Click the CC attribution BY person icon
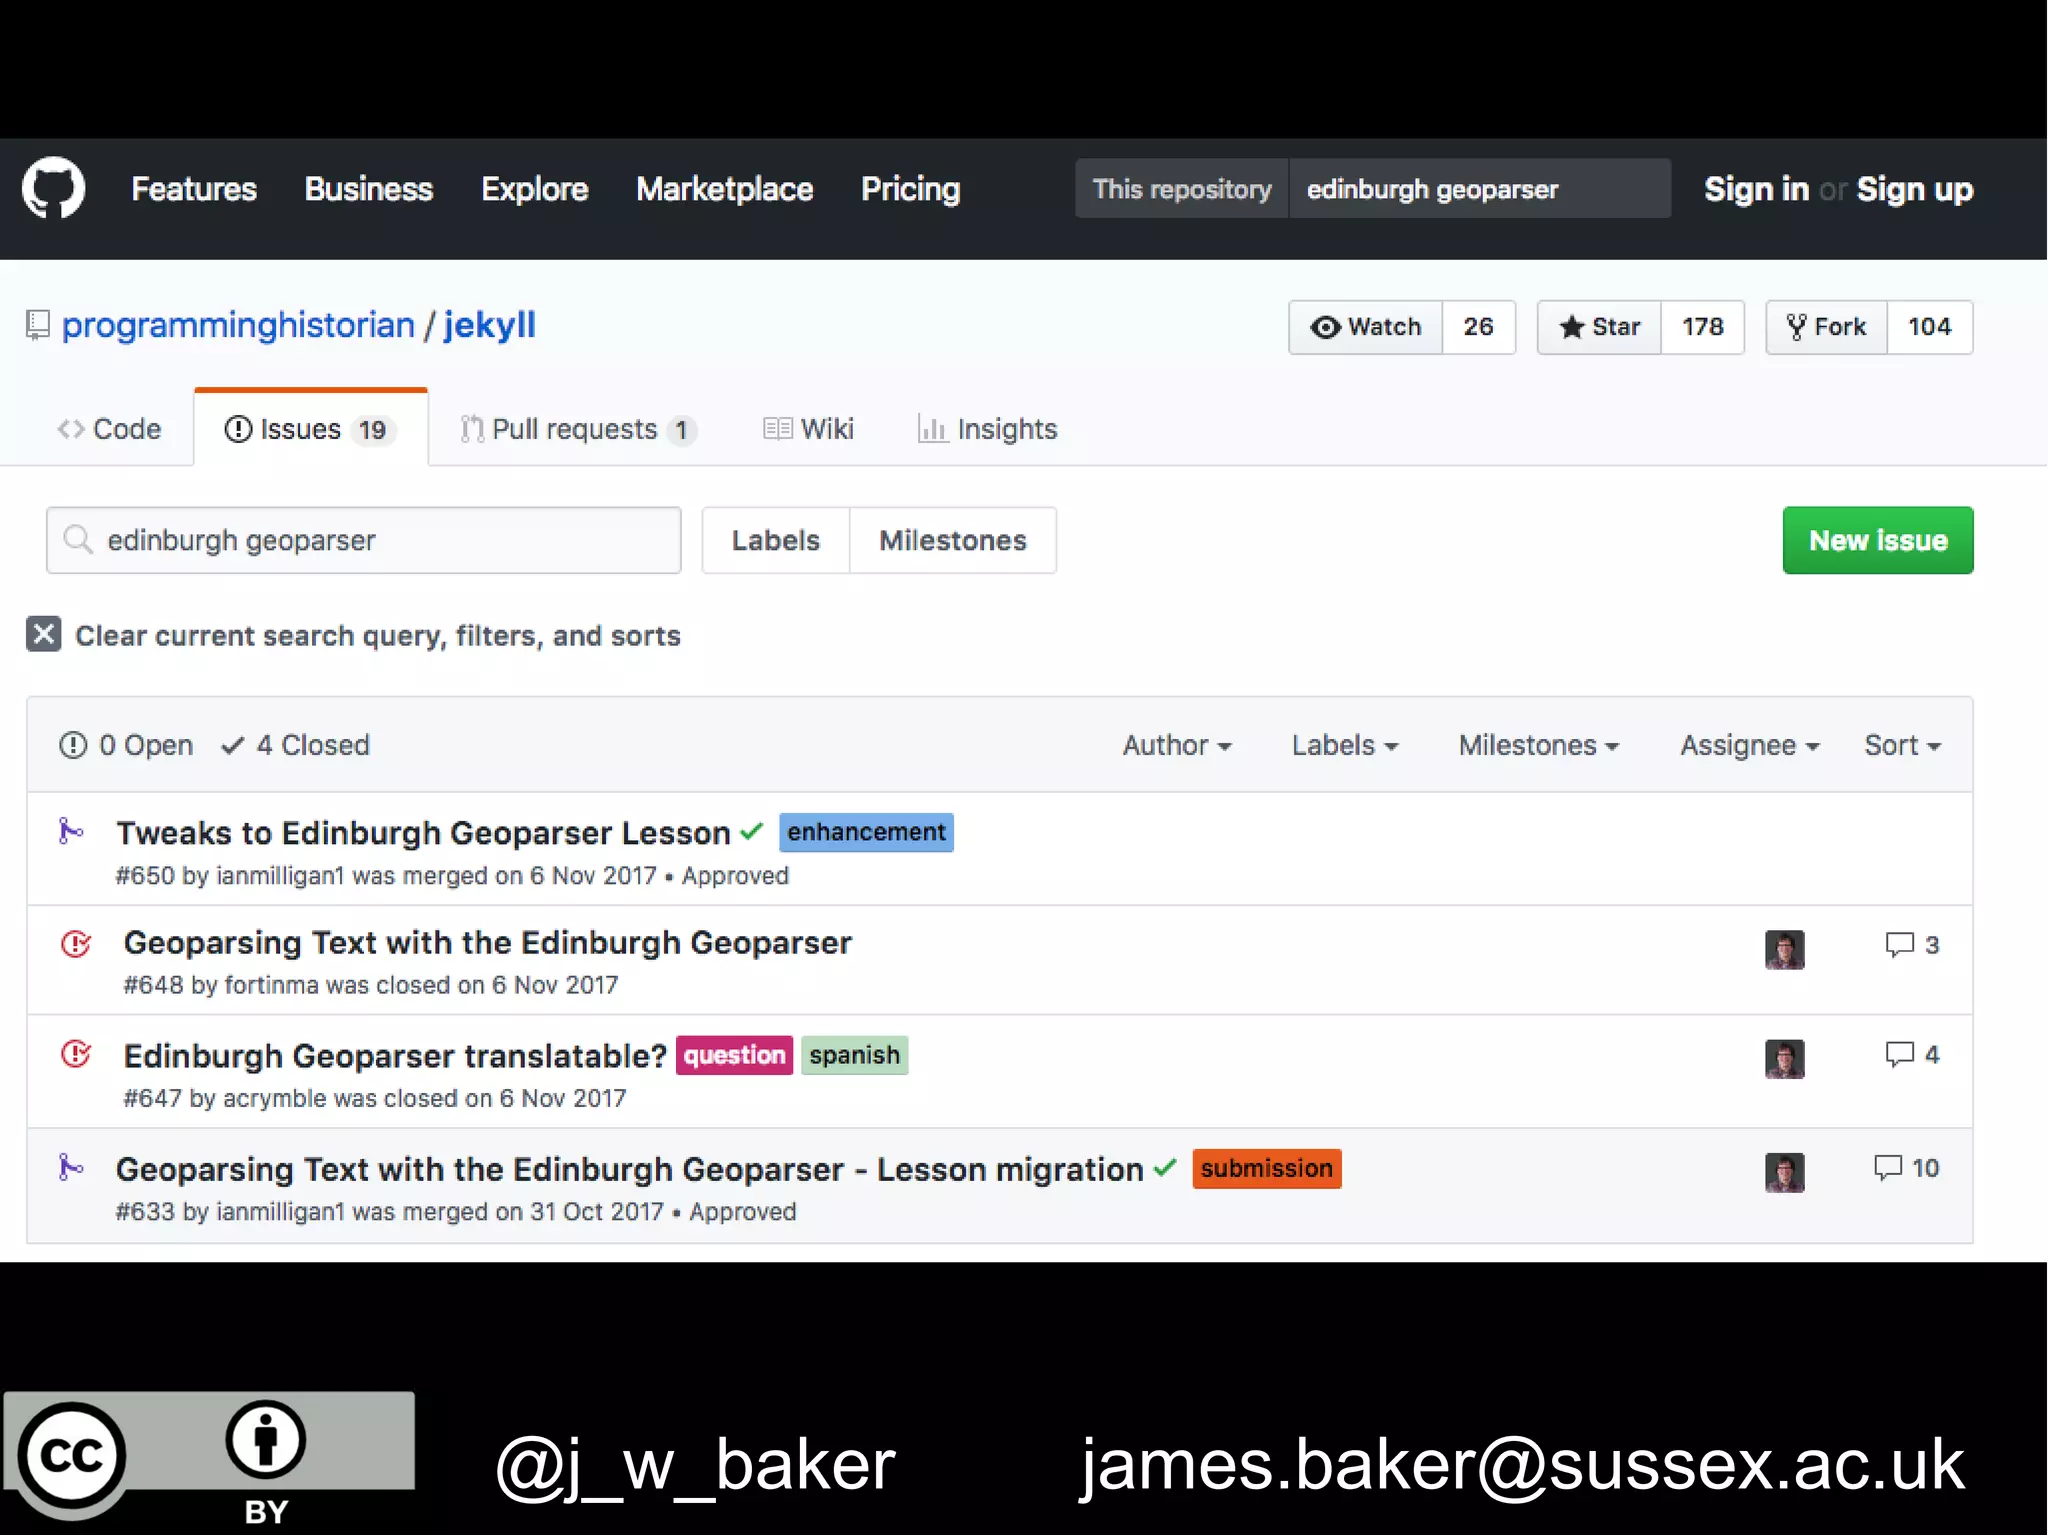Image resolution: width=2048 pixels, height=1535 pixels. 265,1440
